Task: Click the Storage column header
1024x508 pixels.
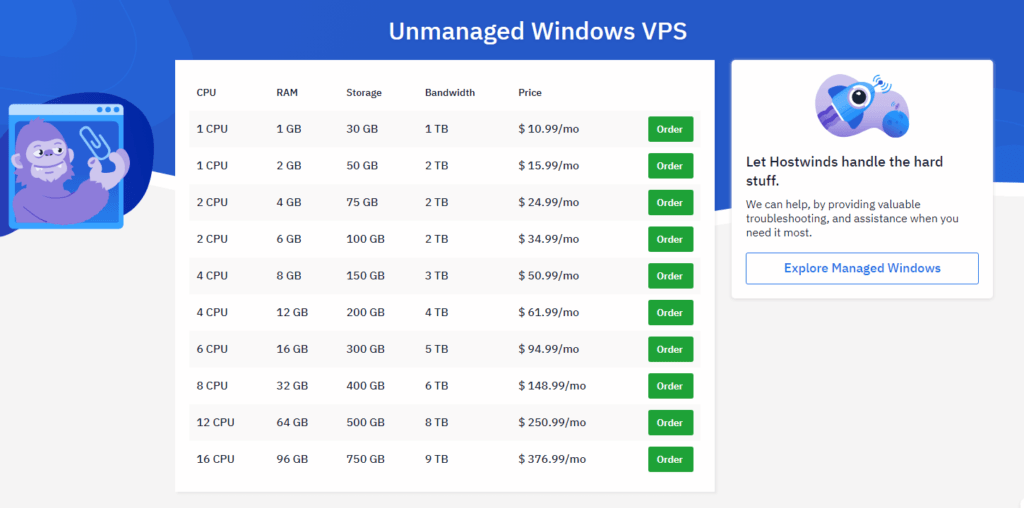Action: (364, 93)
